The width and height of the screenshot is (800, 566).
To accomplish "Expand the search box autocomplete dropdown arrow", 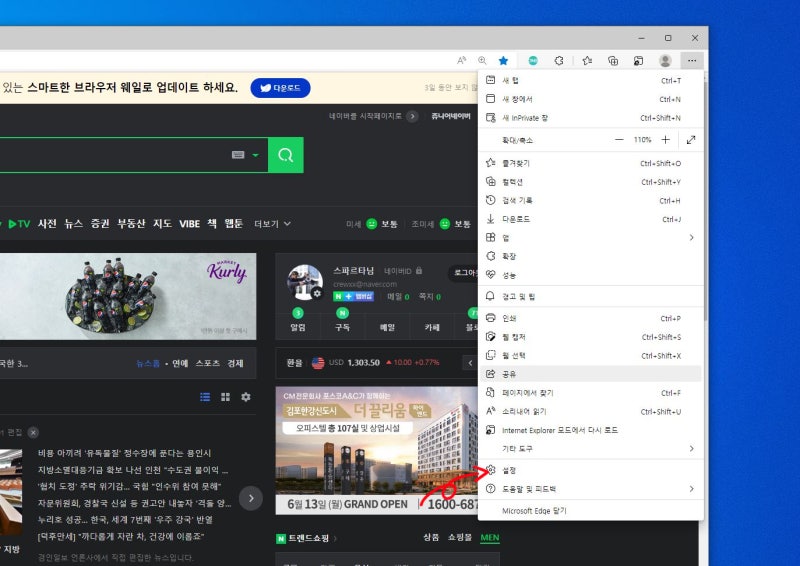I will click(256, 155).
